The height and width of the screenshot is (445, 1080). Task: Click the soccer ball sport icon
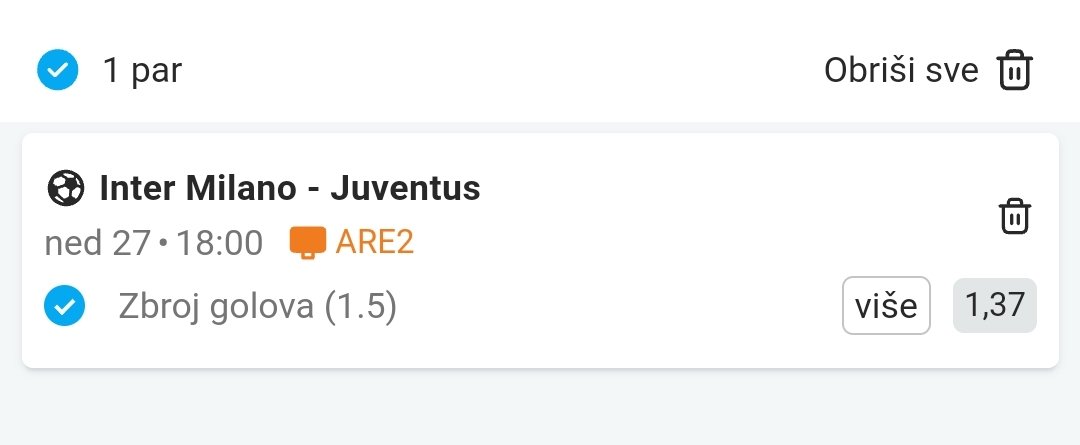pyautogui.click(x=66, y=187)
